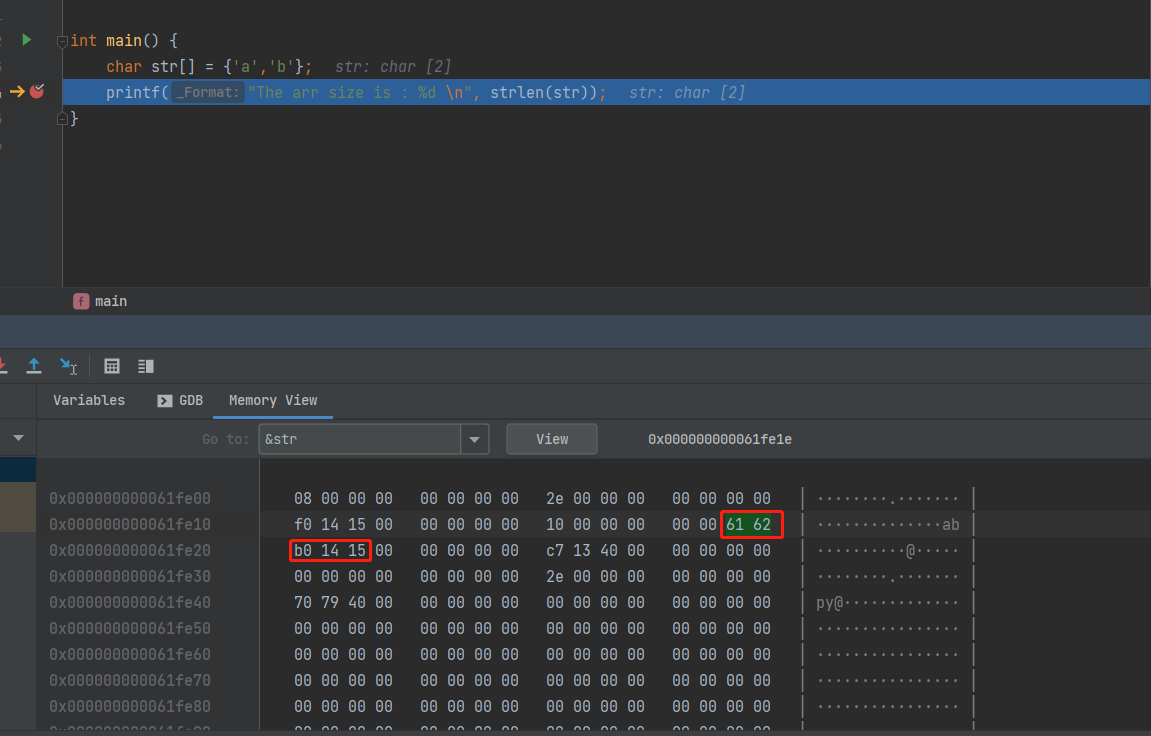
Task: Click memory row address 0x000000000061fe80
Action: [x=130, y=707]
